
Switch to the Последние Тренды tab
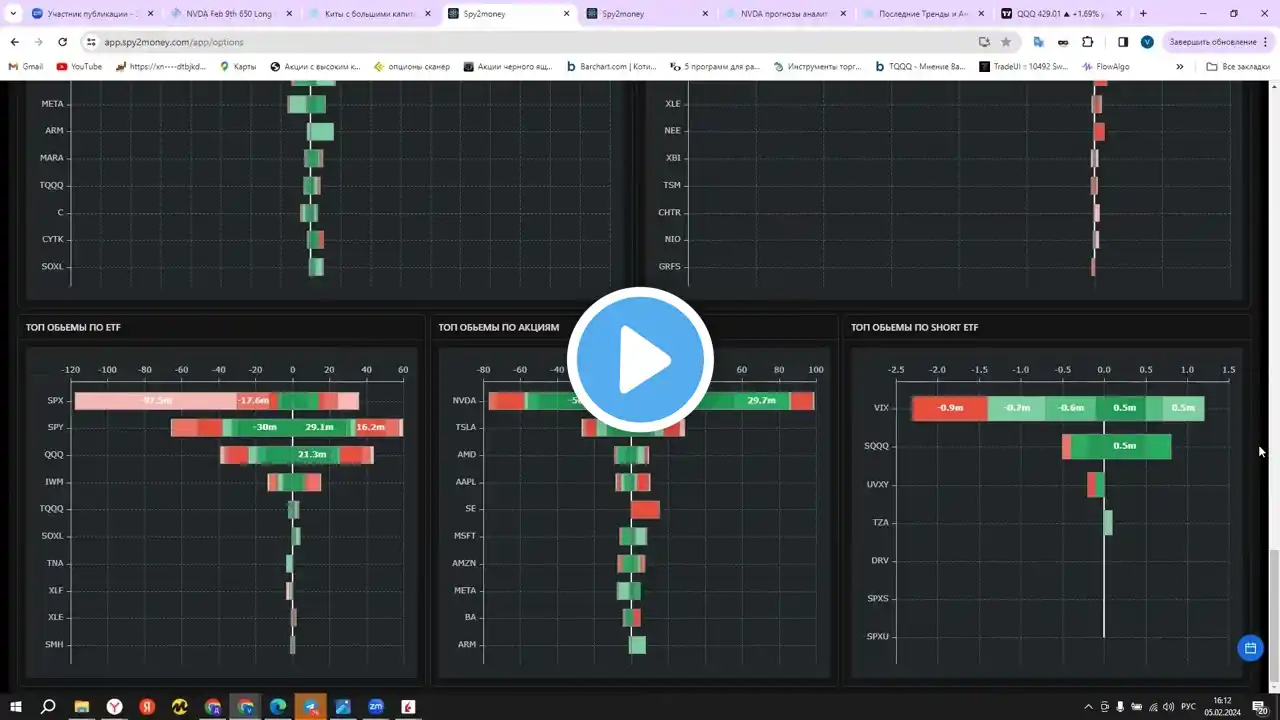point(921,14)
